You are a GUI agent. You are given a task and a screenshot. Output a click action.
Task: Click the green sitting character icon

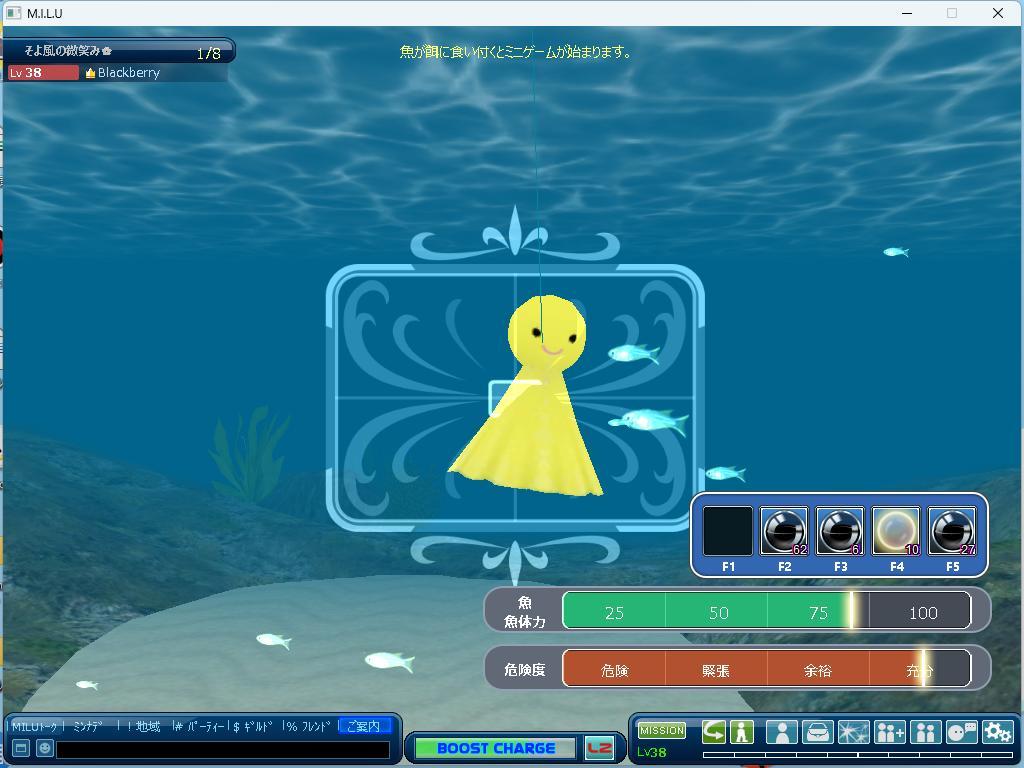pos(741,732)
